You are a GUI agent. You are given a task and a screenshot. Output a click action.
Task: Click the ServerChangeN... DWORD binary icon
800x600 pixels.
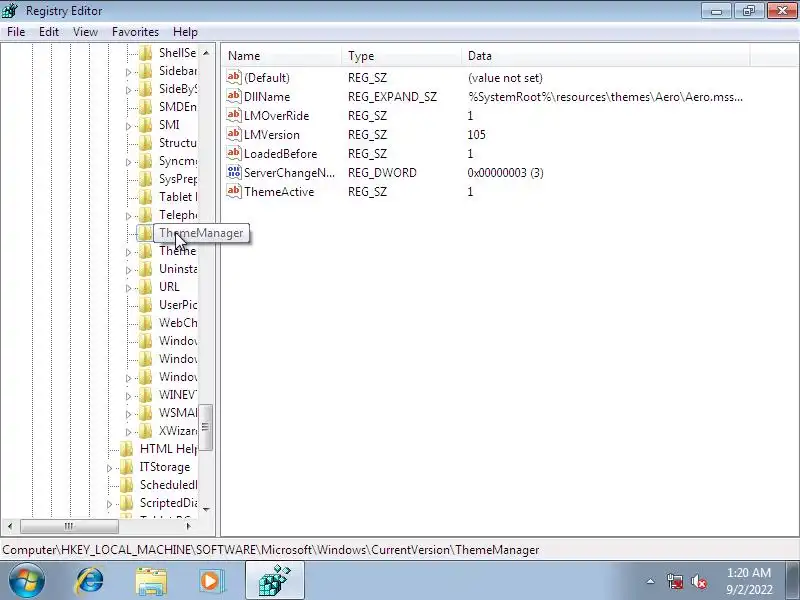[234, 172]
